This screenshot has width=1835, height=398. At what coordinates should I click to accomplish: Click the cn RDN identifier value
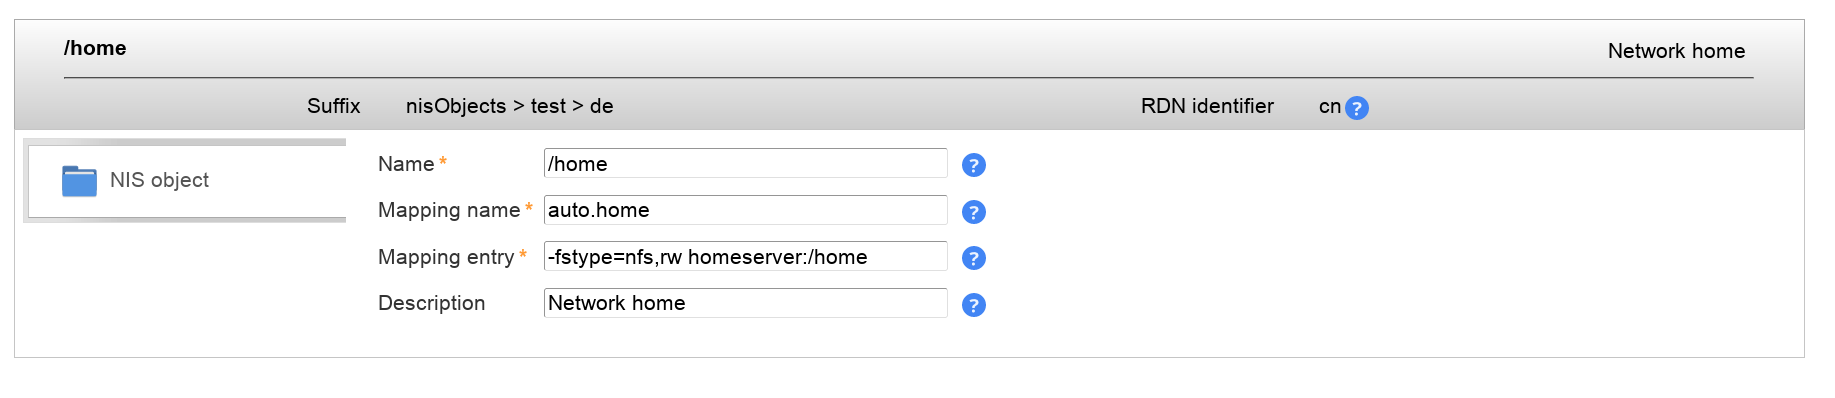pyautogui.click(x=1330, y=106)
